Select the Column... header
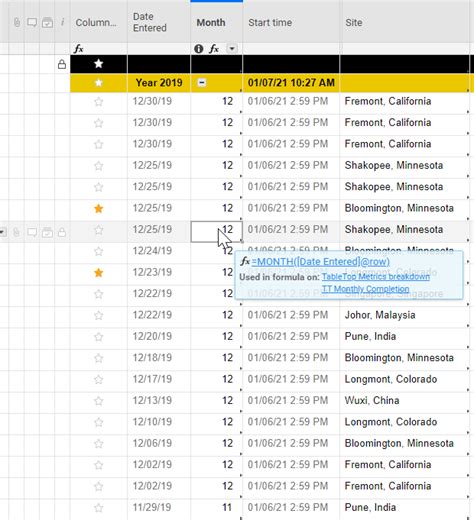 coord(99,22)
